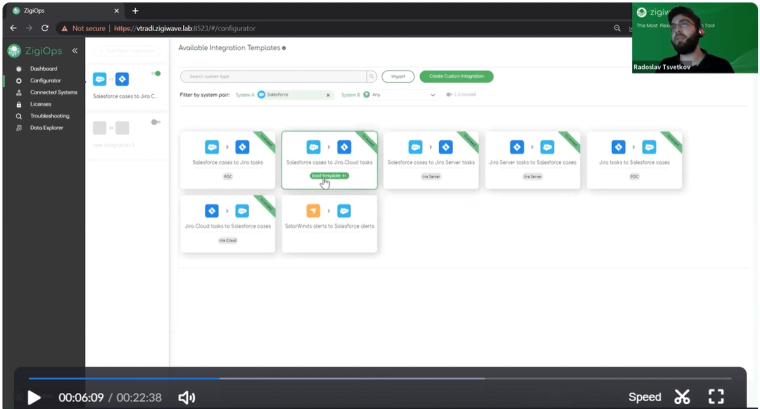760x409 pixels.
Task: Open the Configurator sidebar item
Action: (x=46, y=80)
